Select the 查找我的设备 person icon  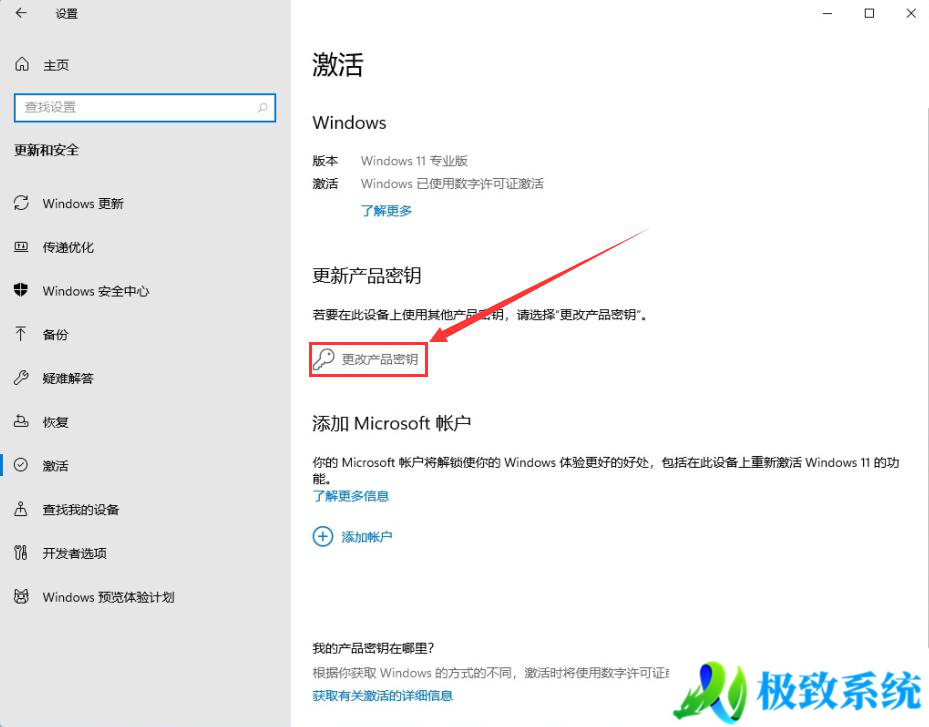[x=21, y=509]
